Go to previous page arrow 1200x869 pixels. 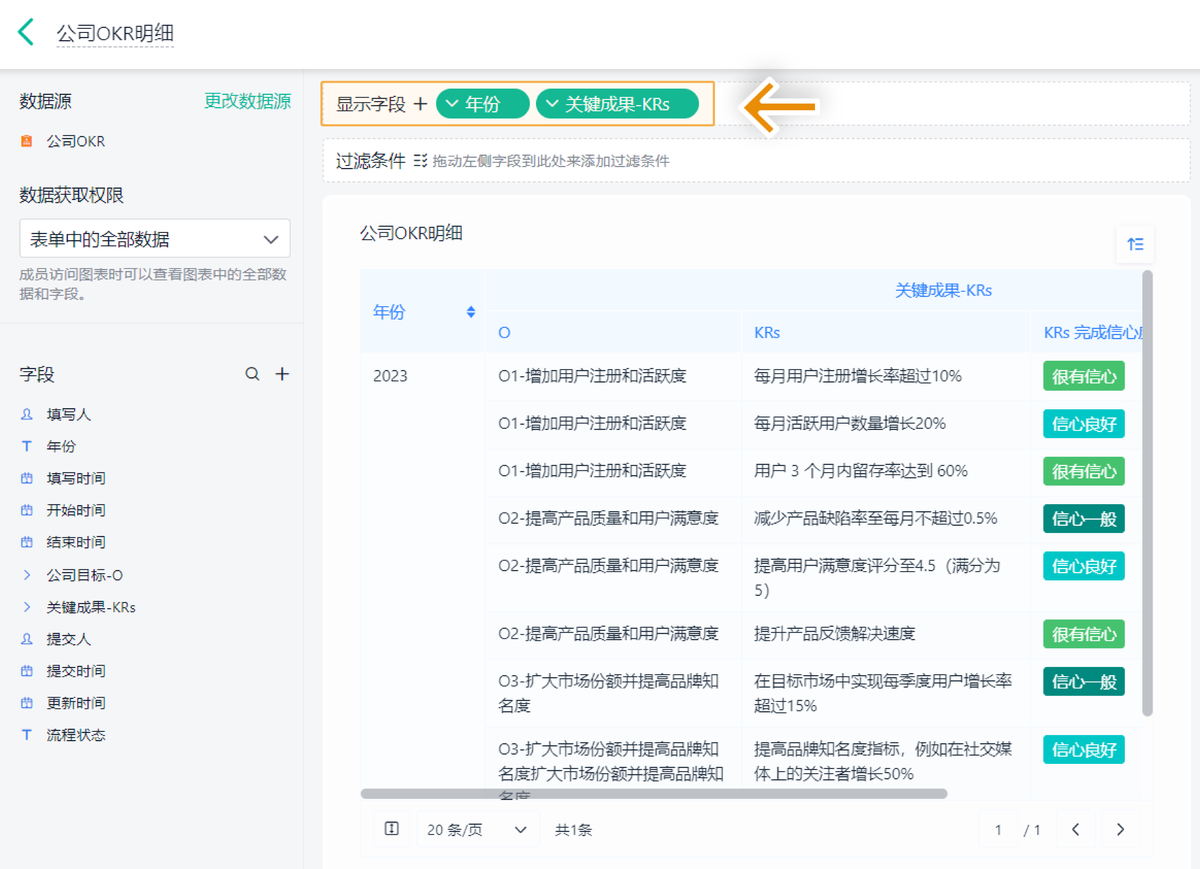click(x=1076, y=829)
